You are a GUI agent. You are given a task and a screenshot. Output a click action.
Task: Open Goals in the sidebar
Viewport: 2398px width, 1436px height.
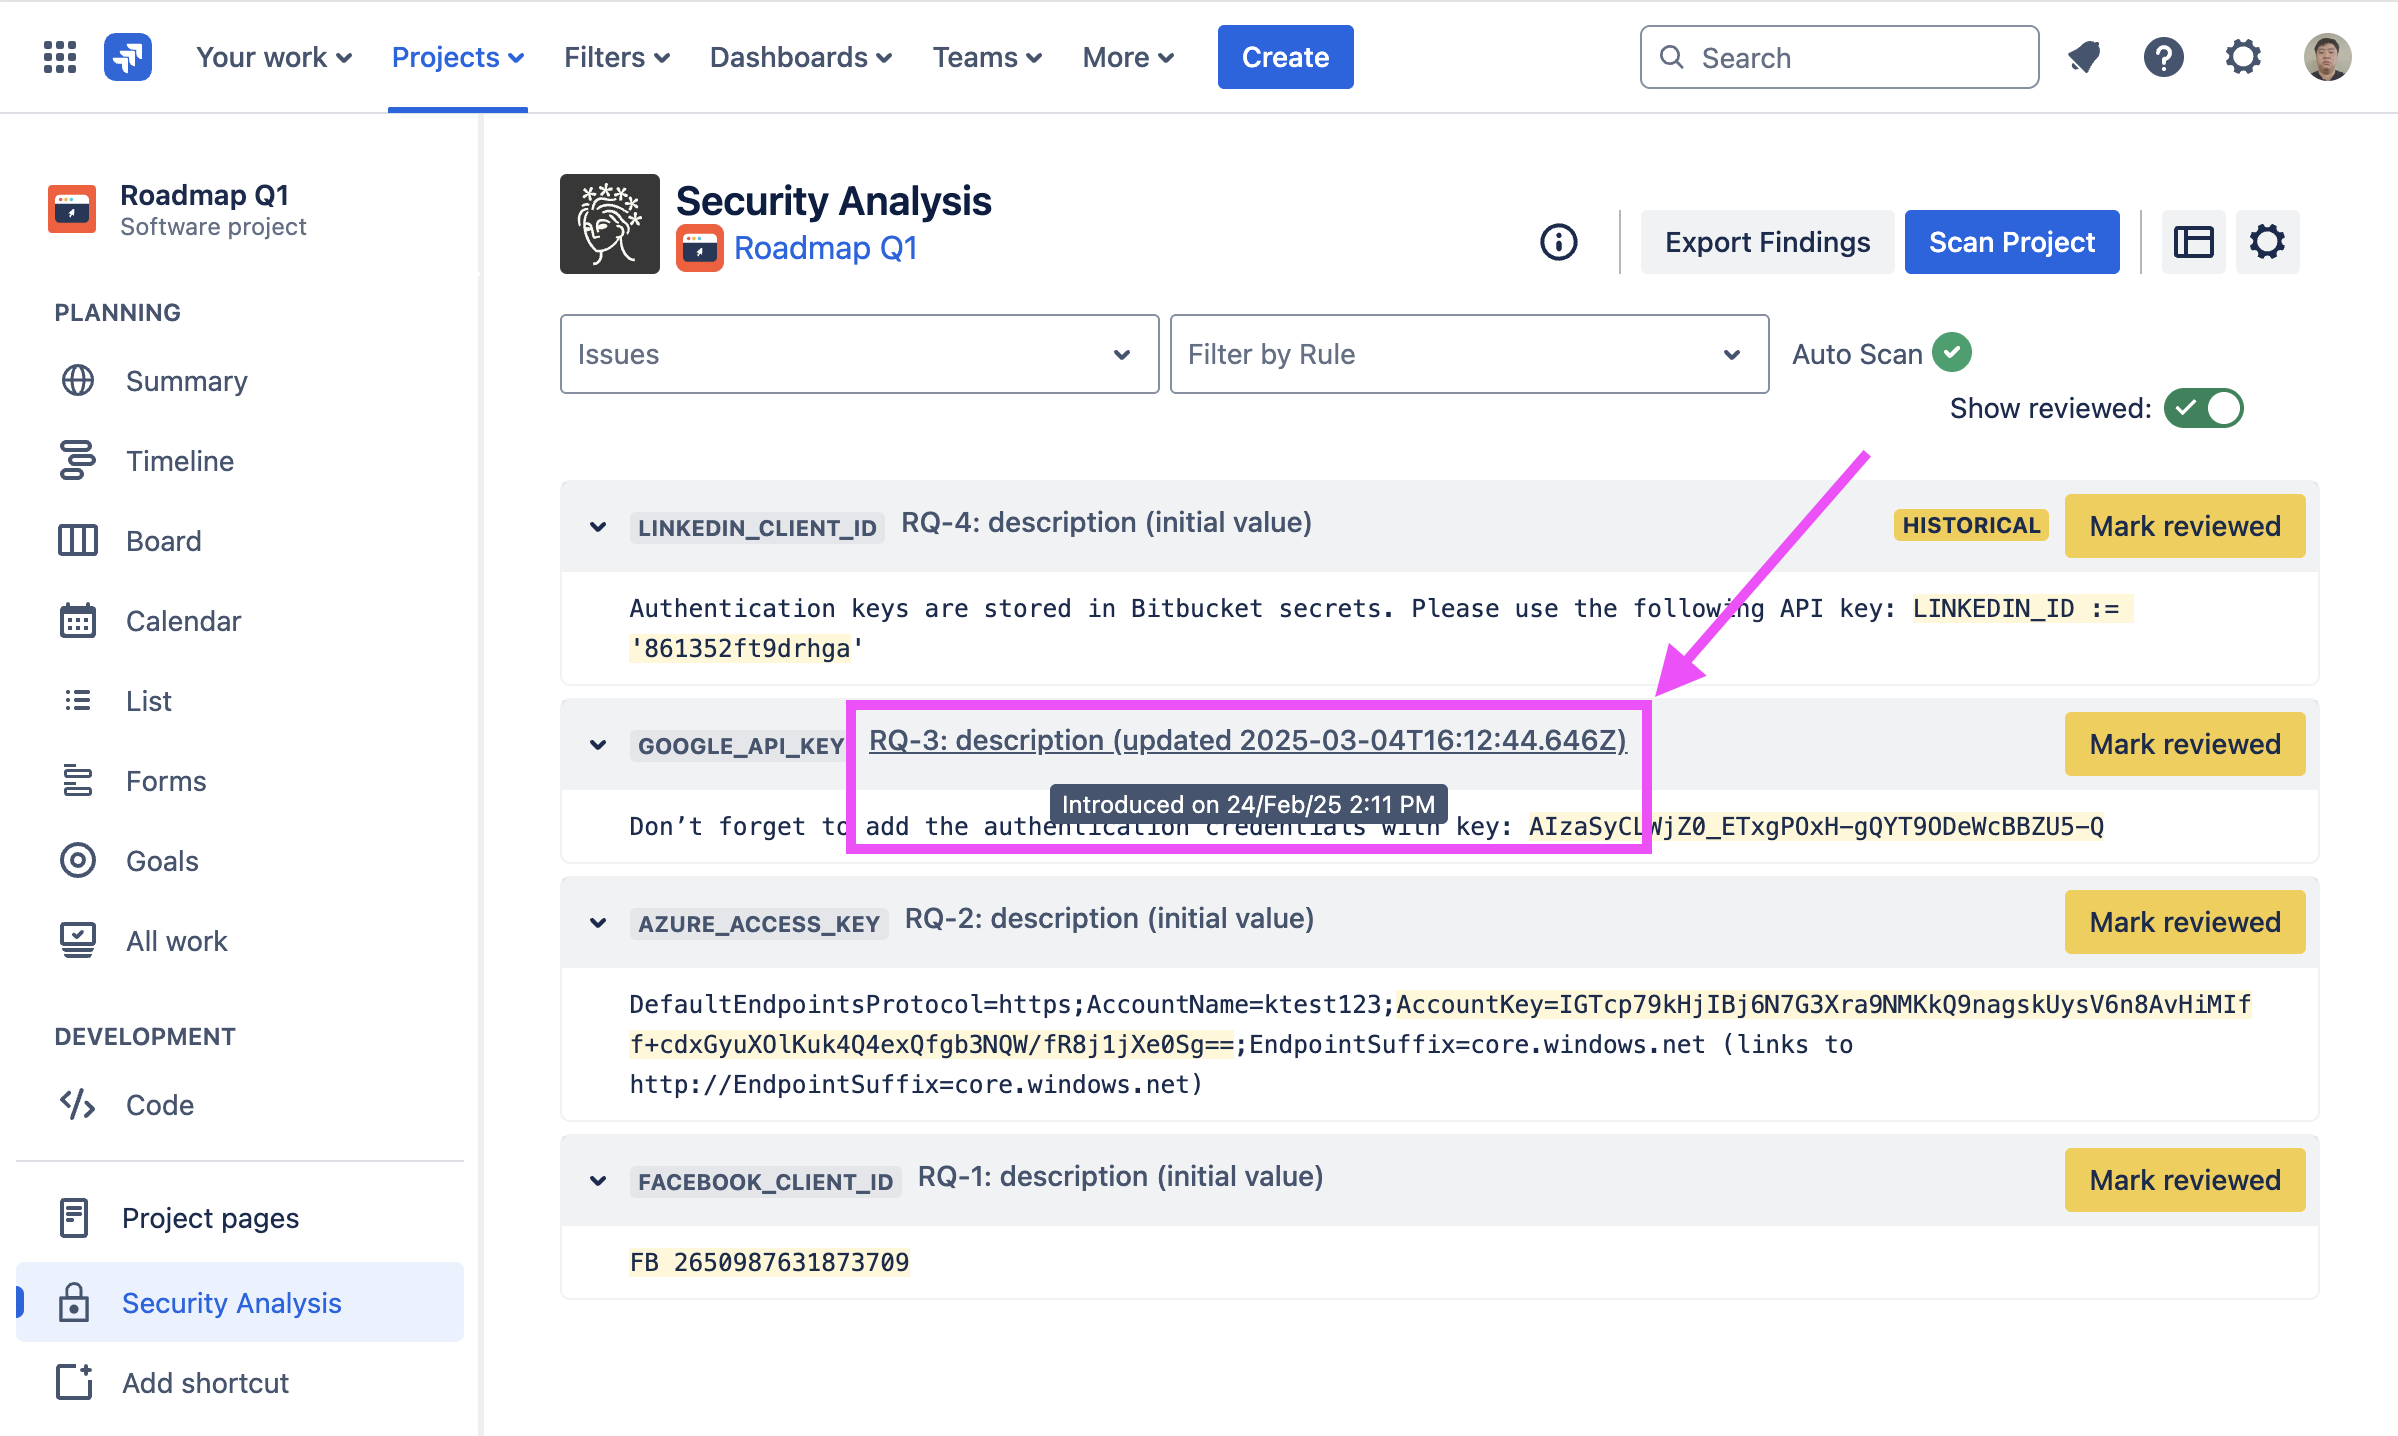[x=240, y=861]
